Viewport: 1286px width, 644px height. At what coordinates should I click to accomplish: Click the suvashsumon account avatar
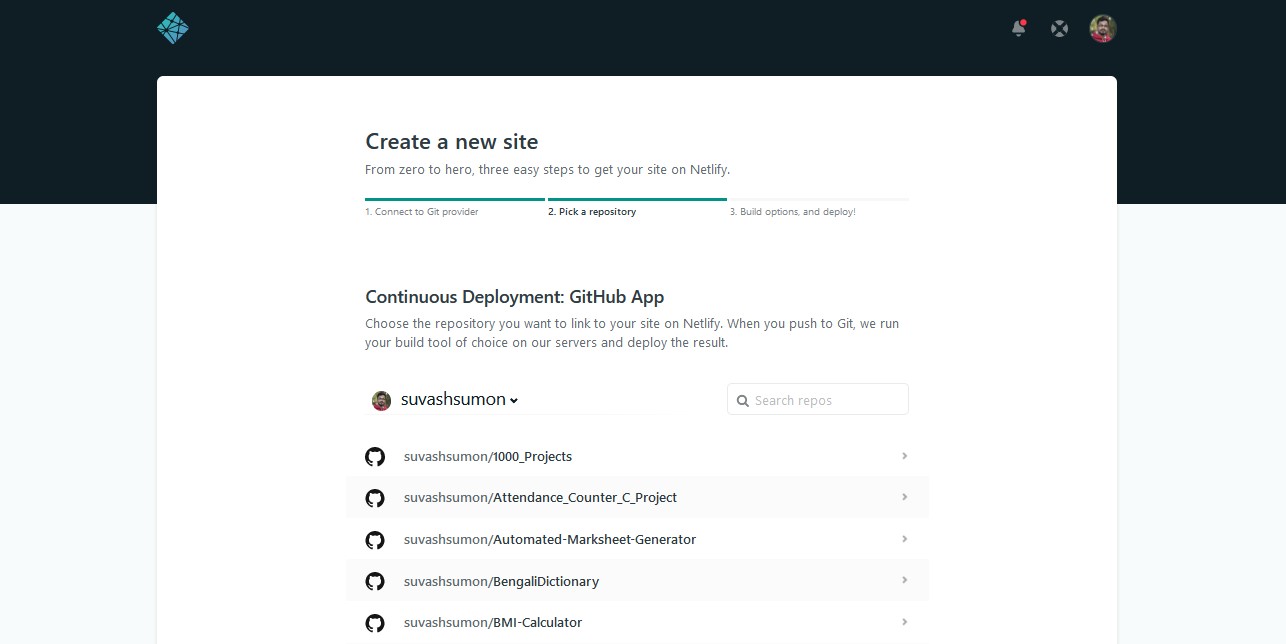click(x=381, y=400)
